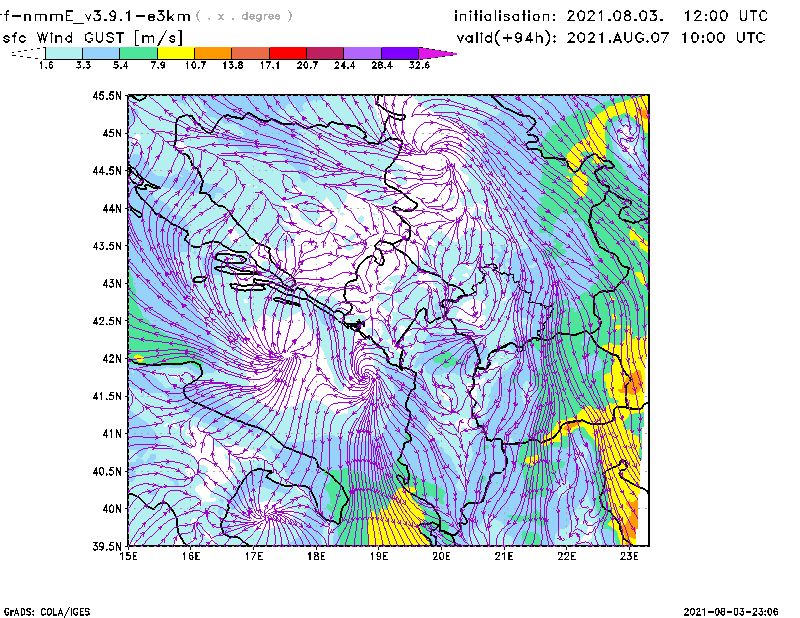Click the light cyan 1.6–3.3 legend swatch
This screenshot has height=618, width=800.
[64, 53]
